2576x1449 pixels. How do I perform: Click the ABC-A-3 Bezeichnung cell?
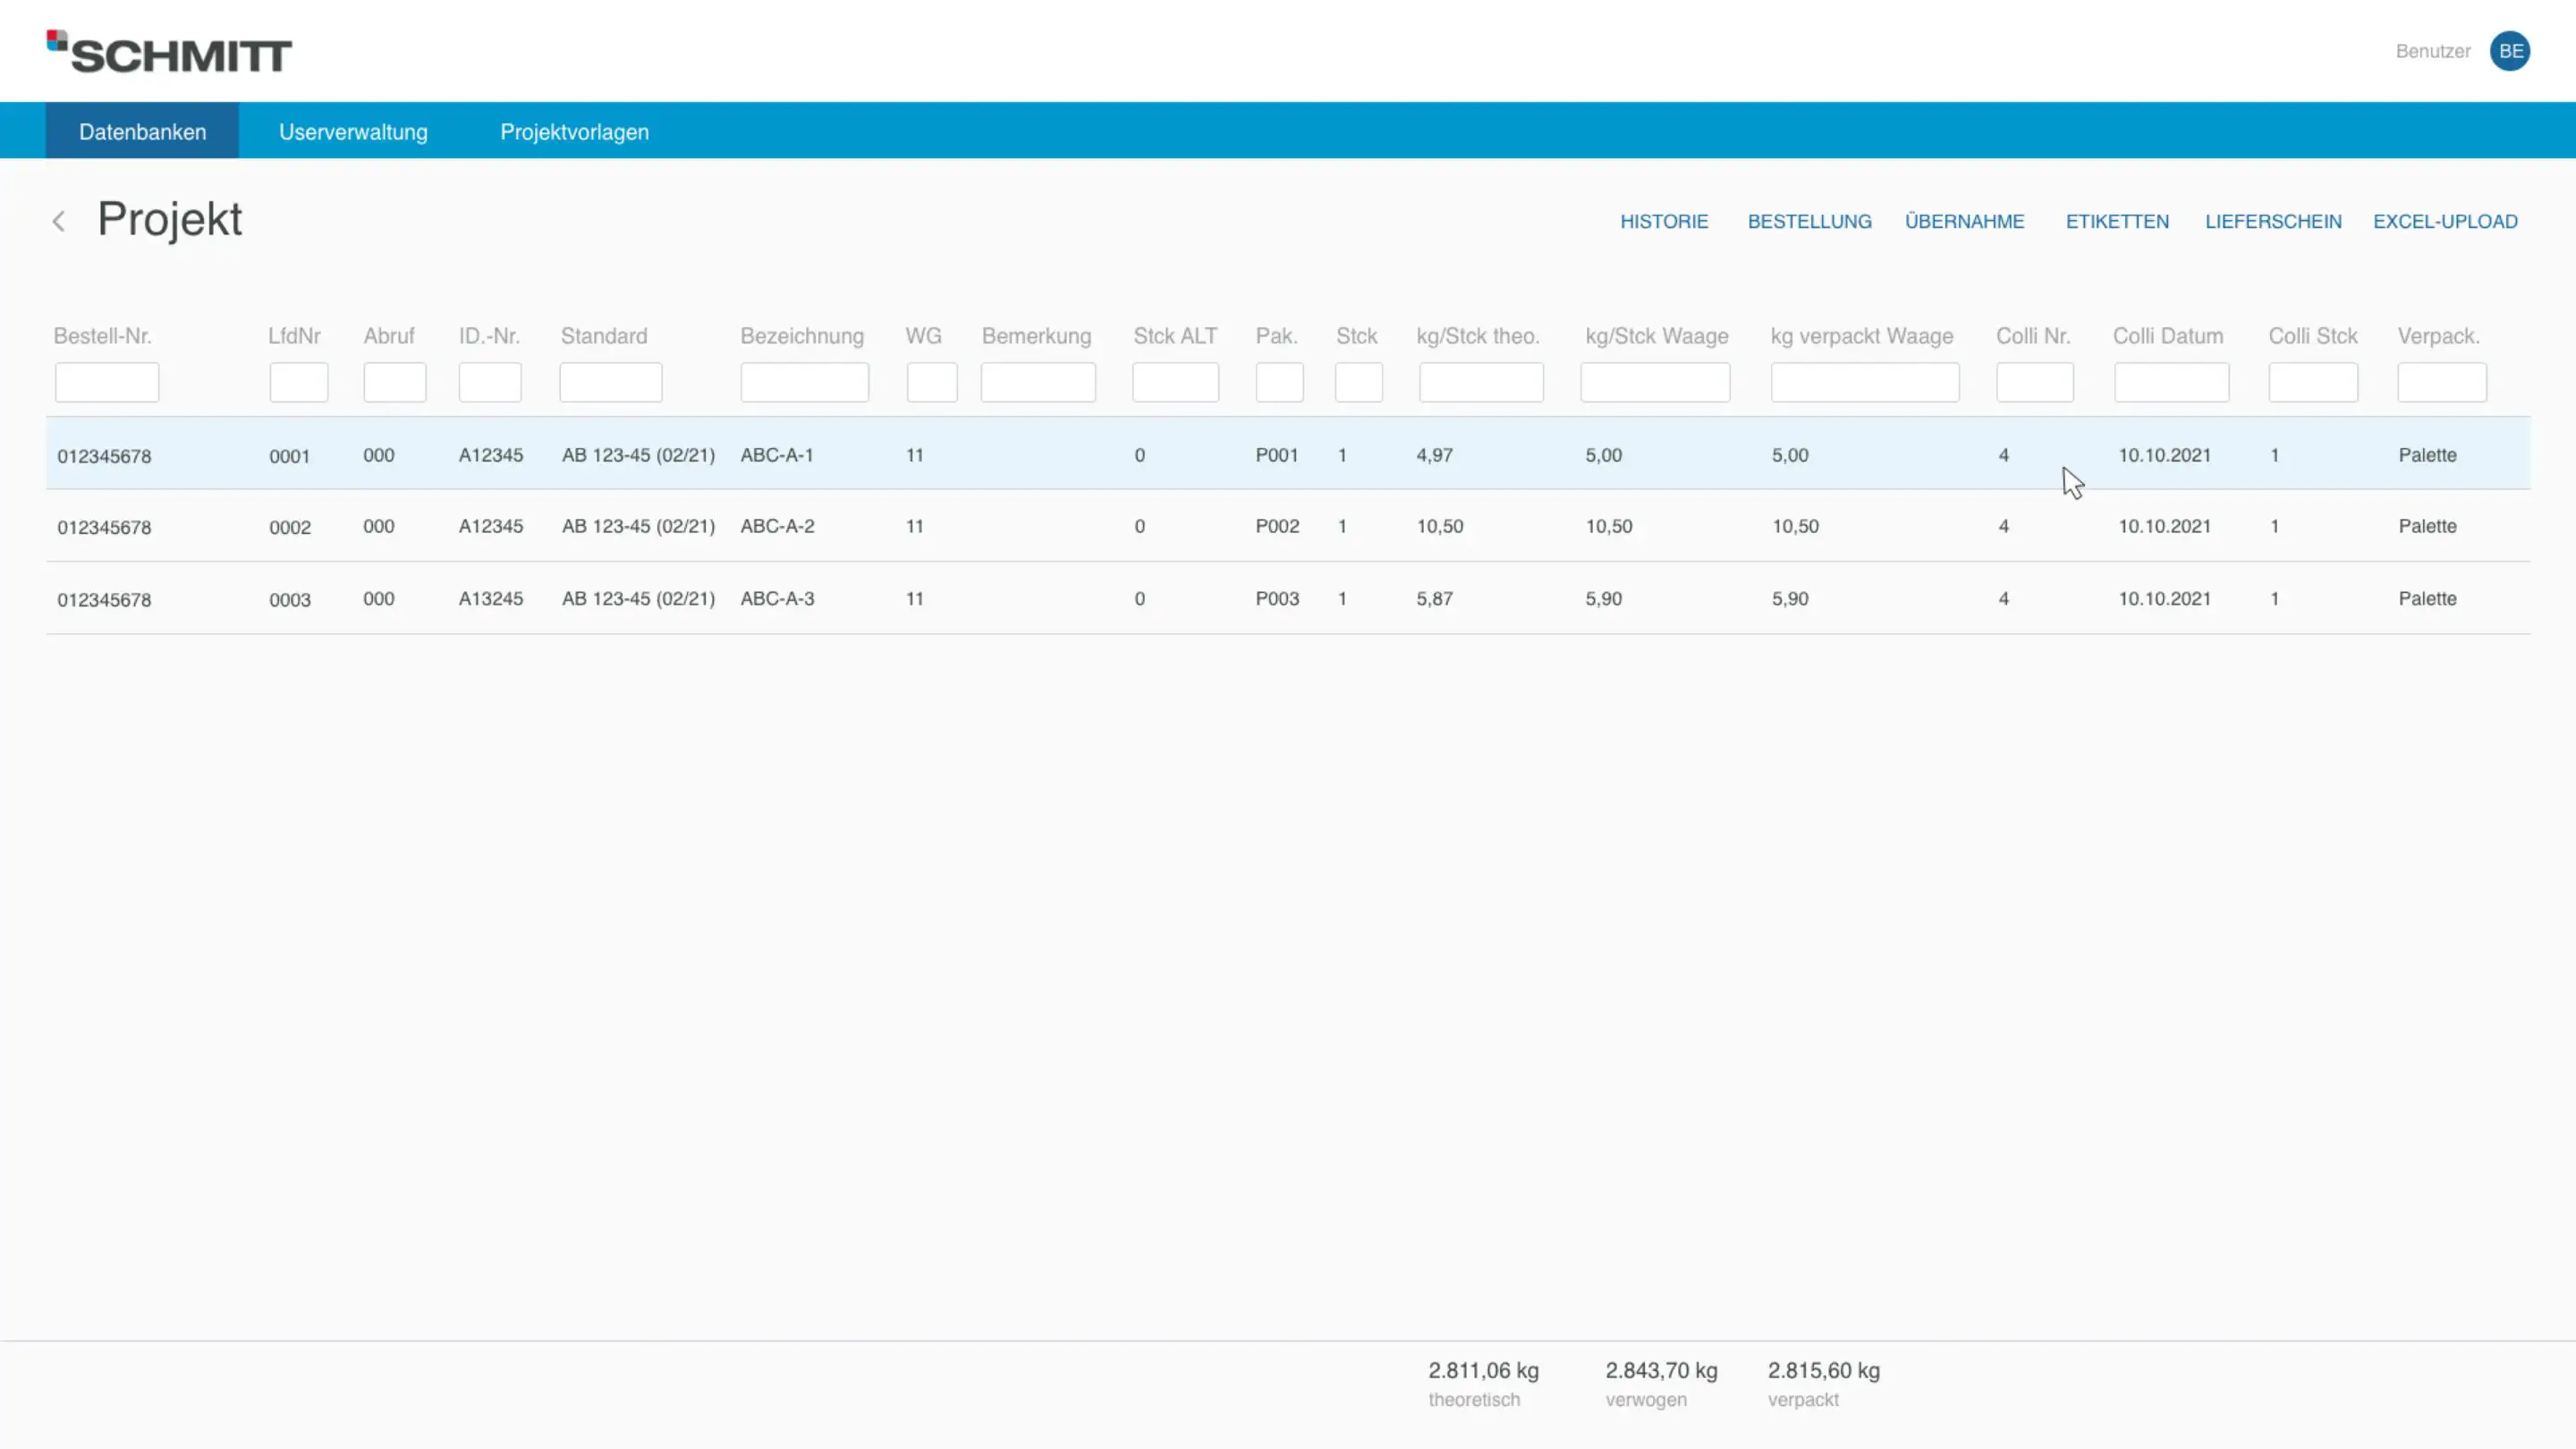tap(777, 598)
